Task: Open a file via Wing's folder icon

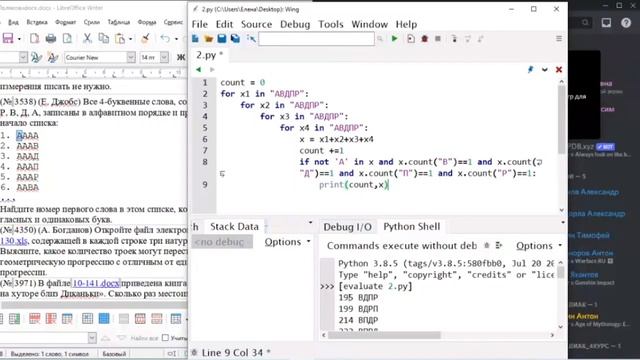Action: coord(209,39)
